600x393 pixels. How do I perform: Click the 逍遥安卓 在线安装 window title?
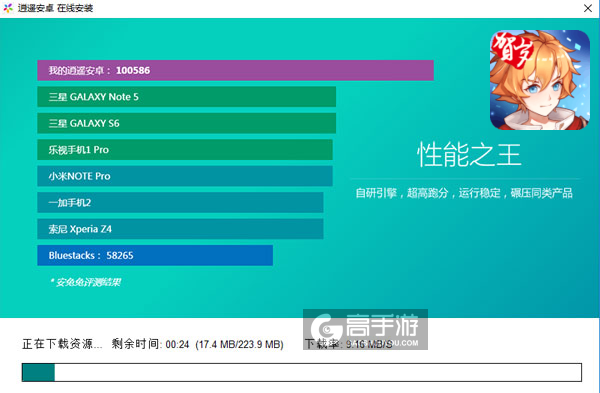click(55, 8)
